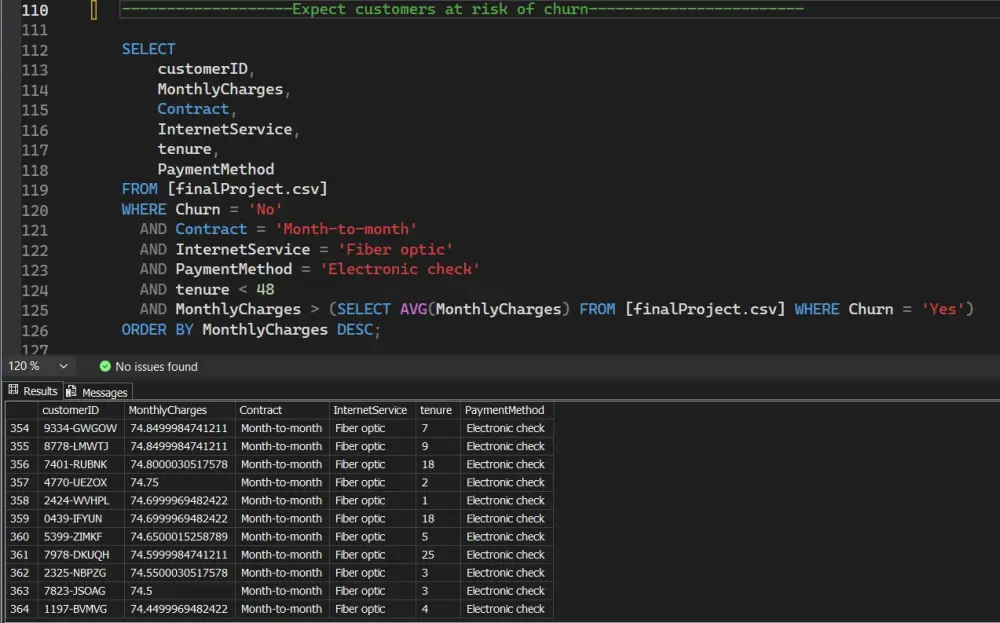
Task: Select result row number 364
Action: tap(20, 609)
